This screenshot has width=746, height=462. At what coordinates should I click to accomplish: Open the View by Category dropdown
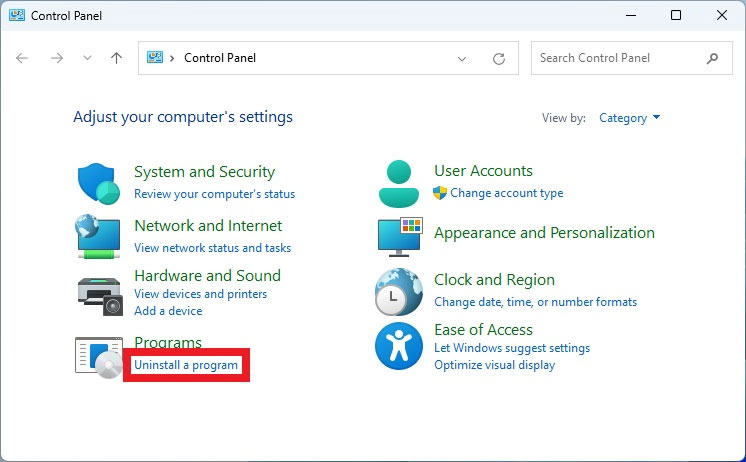coord(629,118)
